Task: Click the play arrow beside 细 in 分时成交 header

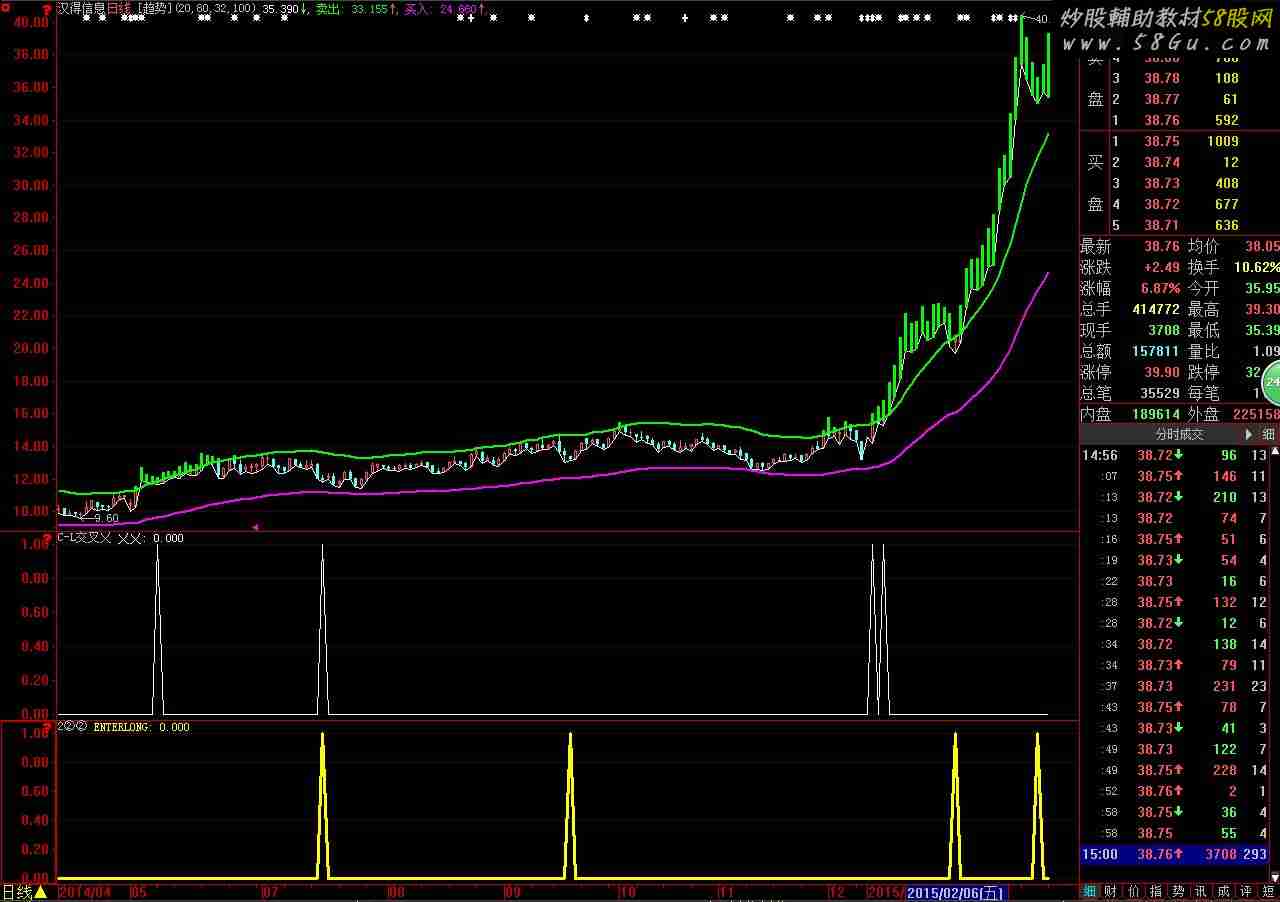Action: click(1248, 434)
